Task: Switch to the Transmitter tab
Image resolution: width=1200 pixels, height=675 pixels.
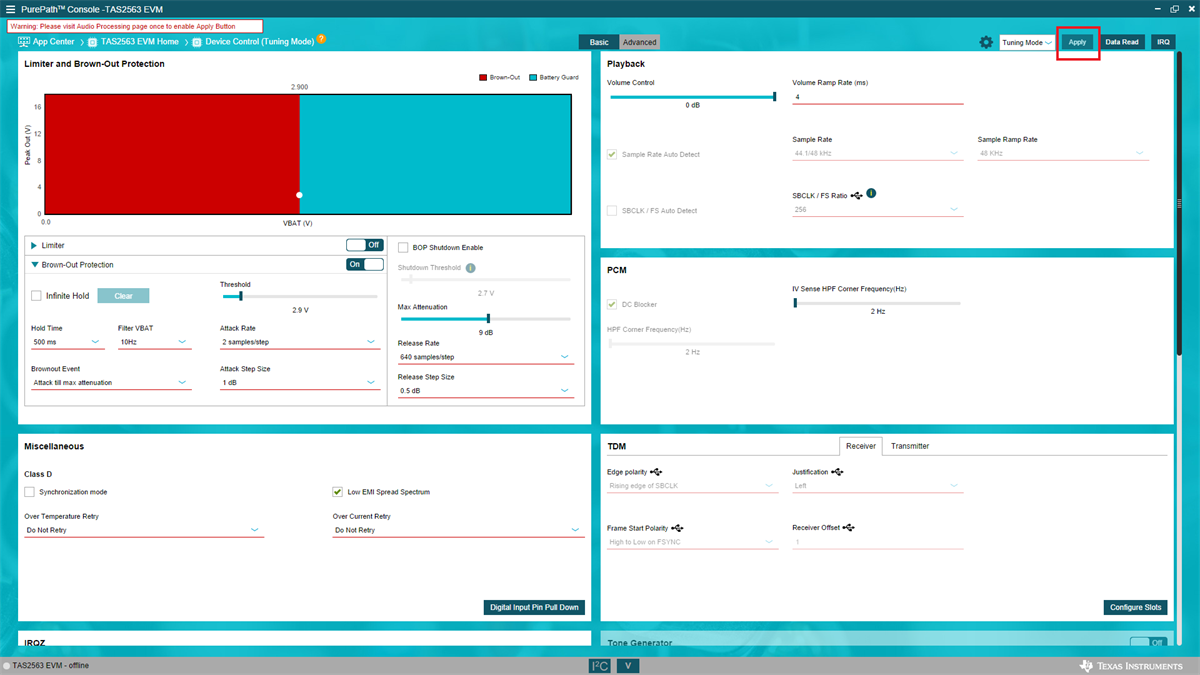Action: [x=909, y=446]
